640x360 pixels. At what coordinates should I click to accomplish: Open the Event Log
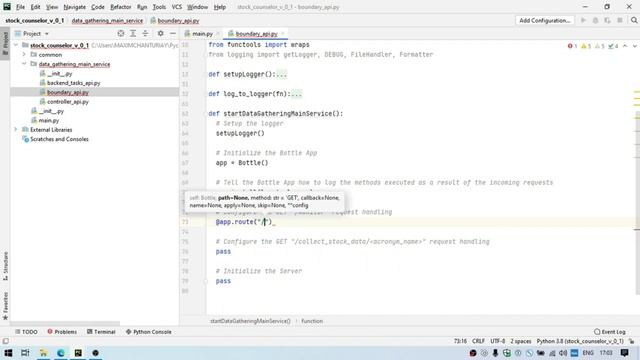tap(610, 332)
